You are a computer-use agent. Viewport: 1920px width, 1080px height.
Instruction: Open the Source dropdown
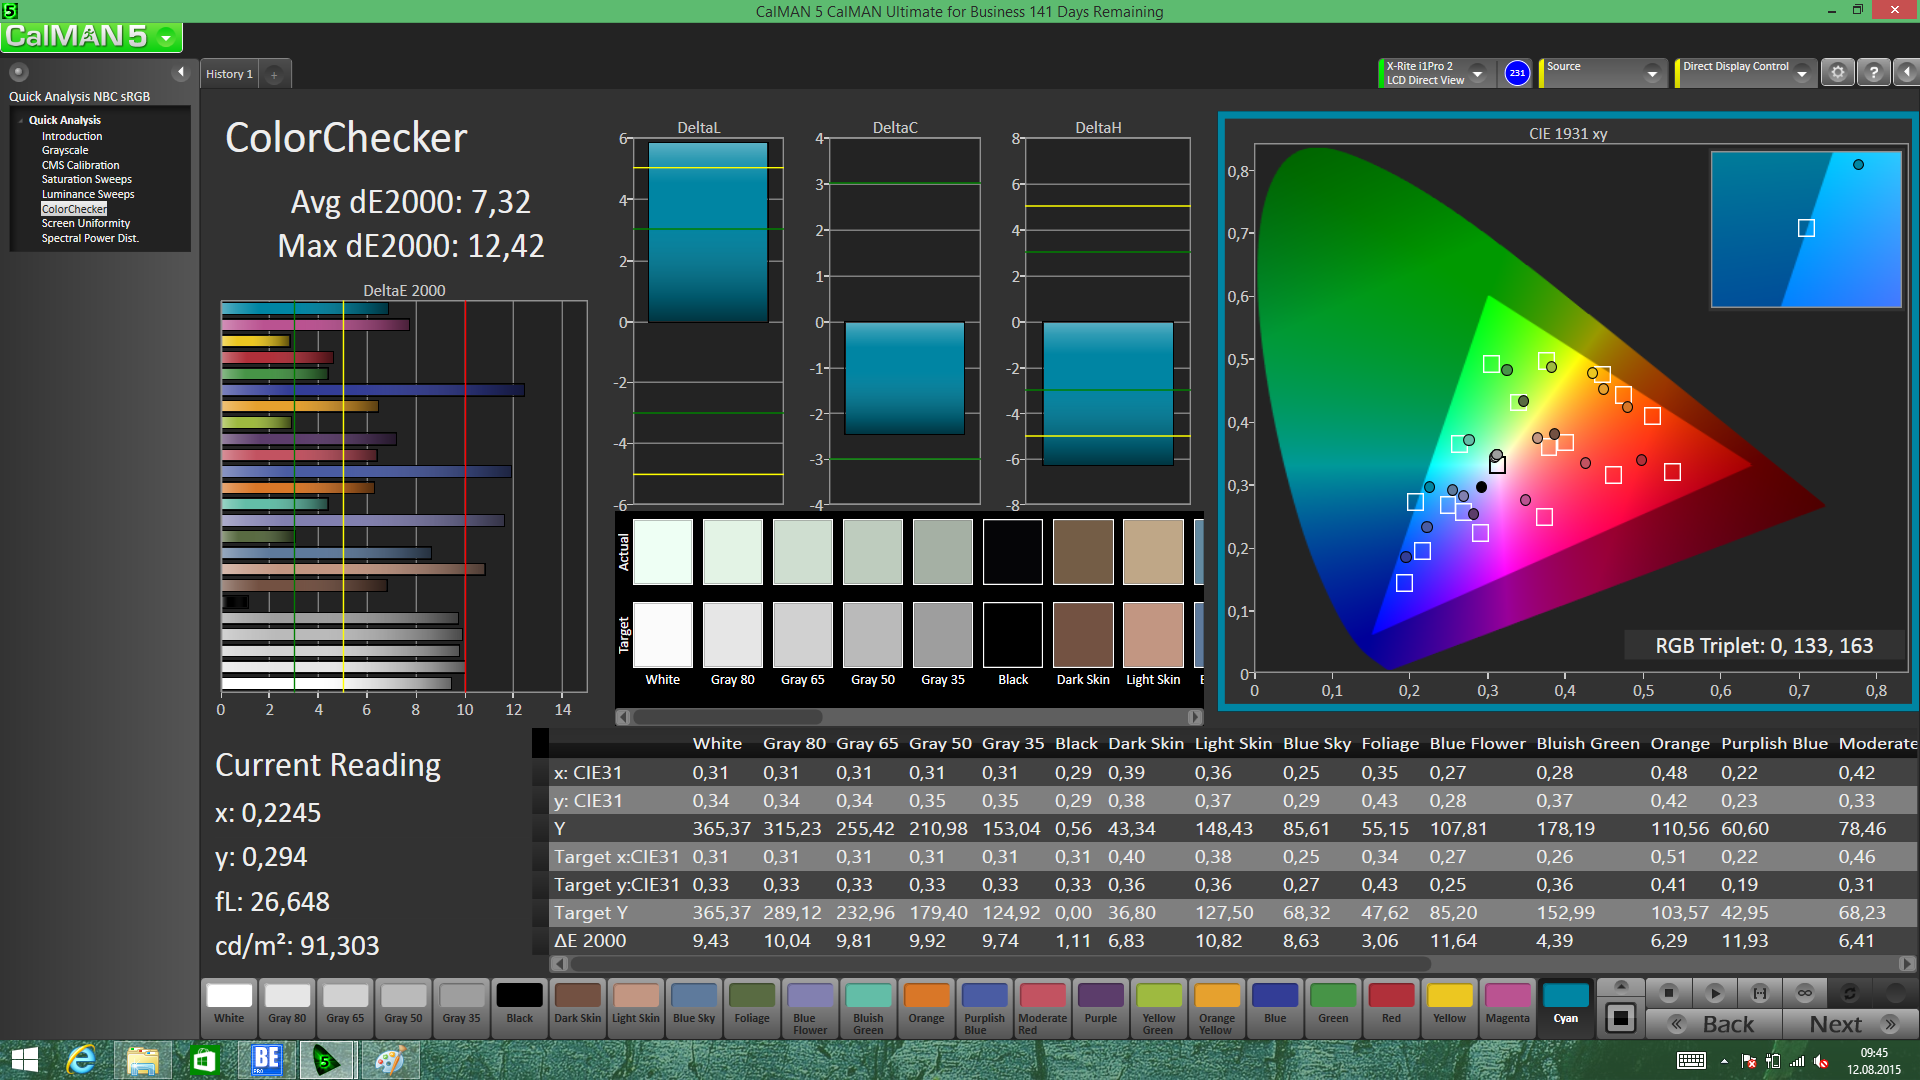click(1652, 74)
